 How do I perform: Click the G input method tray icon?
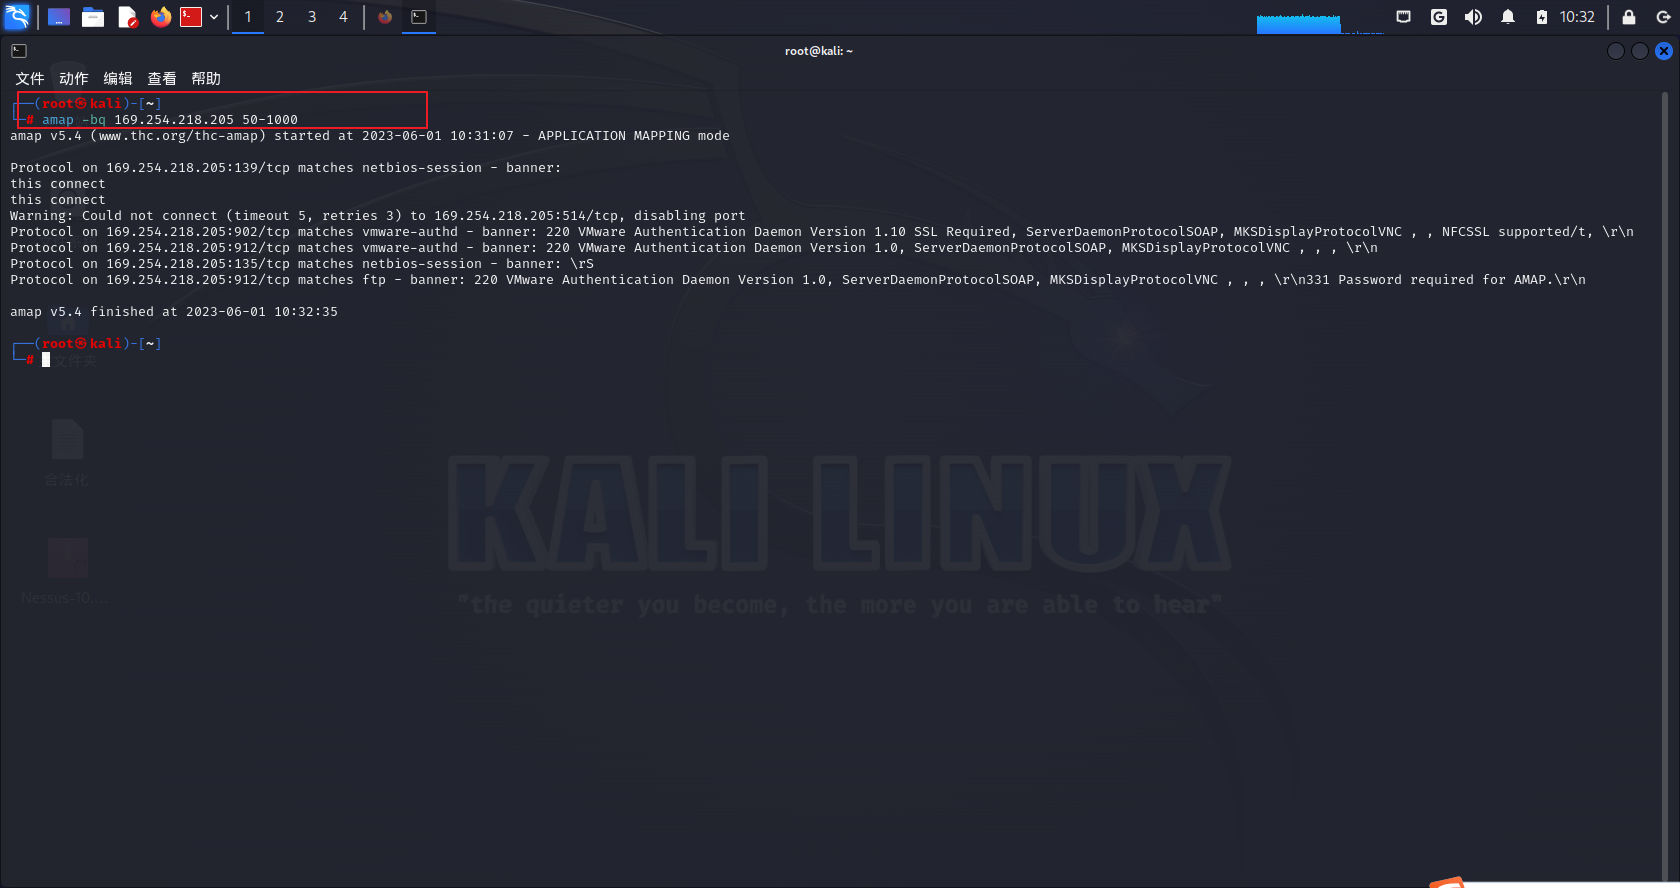1439,17
